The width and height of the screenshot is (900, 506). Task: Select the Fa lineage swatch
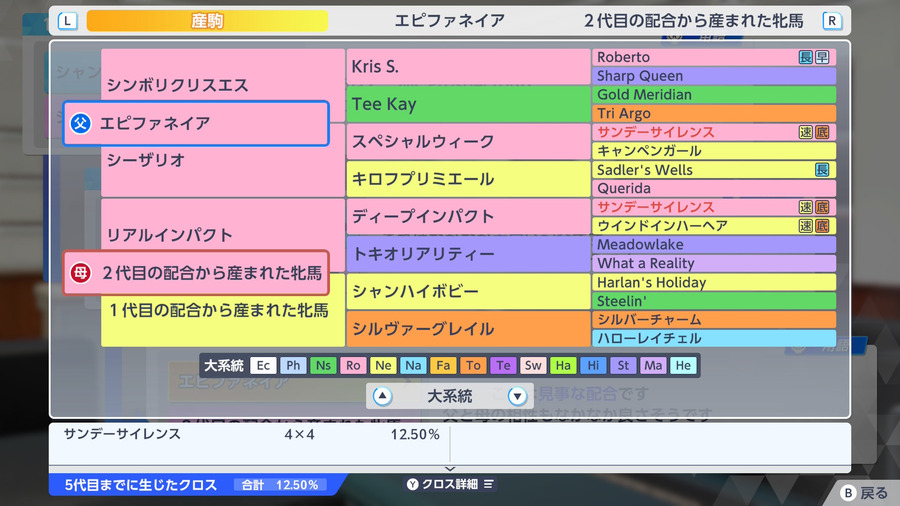tap(443, 365)
